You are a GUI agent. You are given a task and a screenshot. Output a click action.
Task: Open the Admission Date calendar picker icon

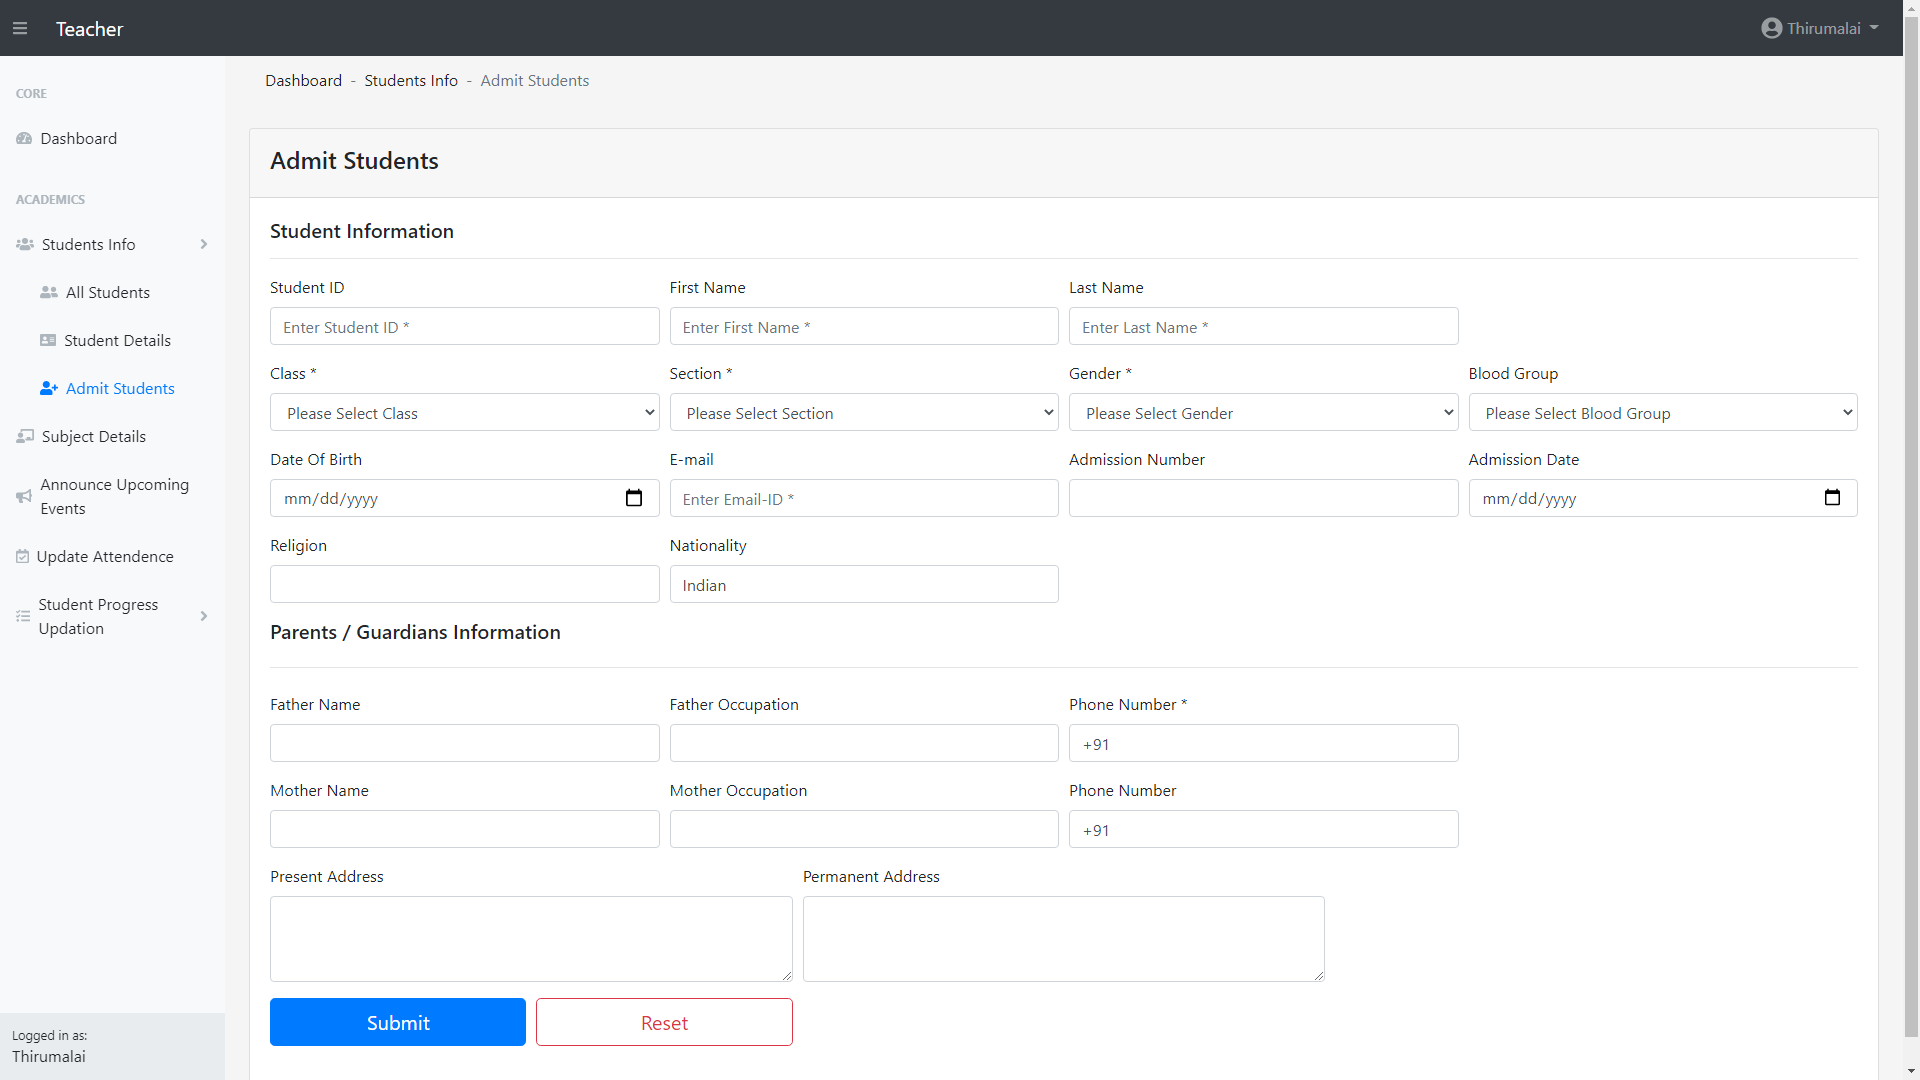[x=1832, y=498]
